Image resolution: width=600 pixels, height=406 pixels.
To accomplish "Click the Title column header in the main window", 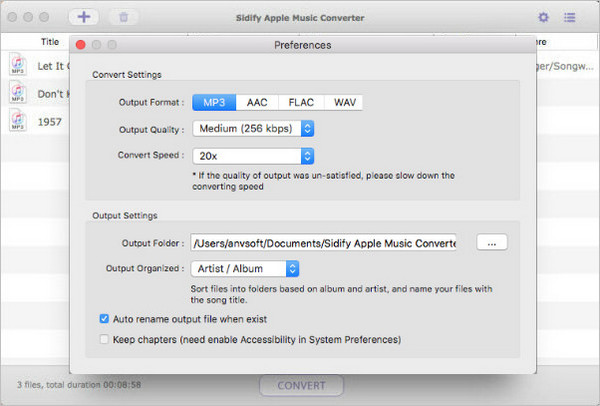I will pos(50,42).
